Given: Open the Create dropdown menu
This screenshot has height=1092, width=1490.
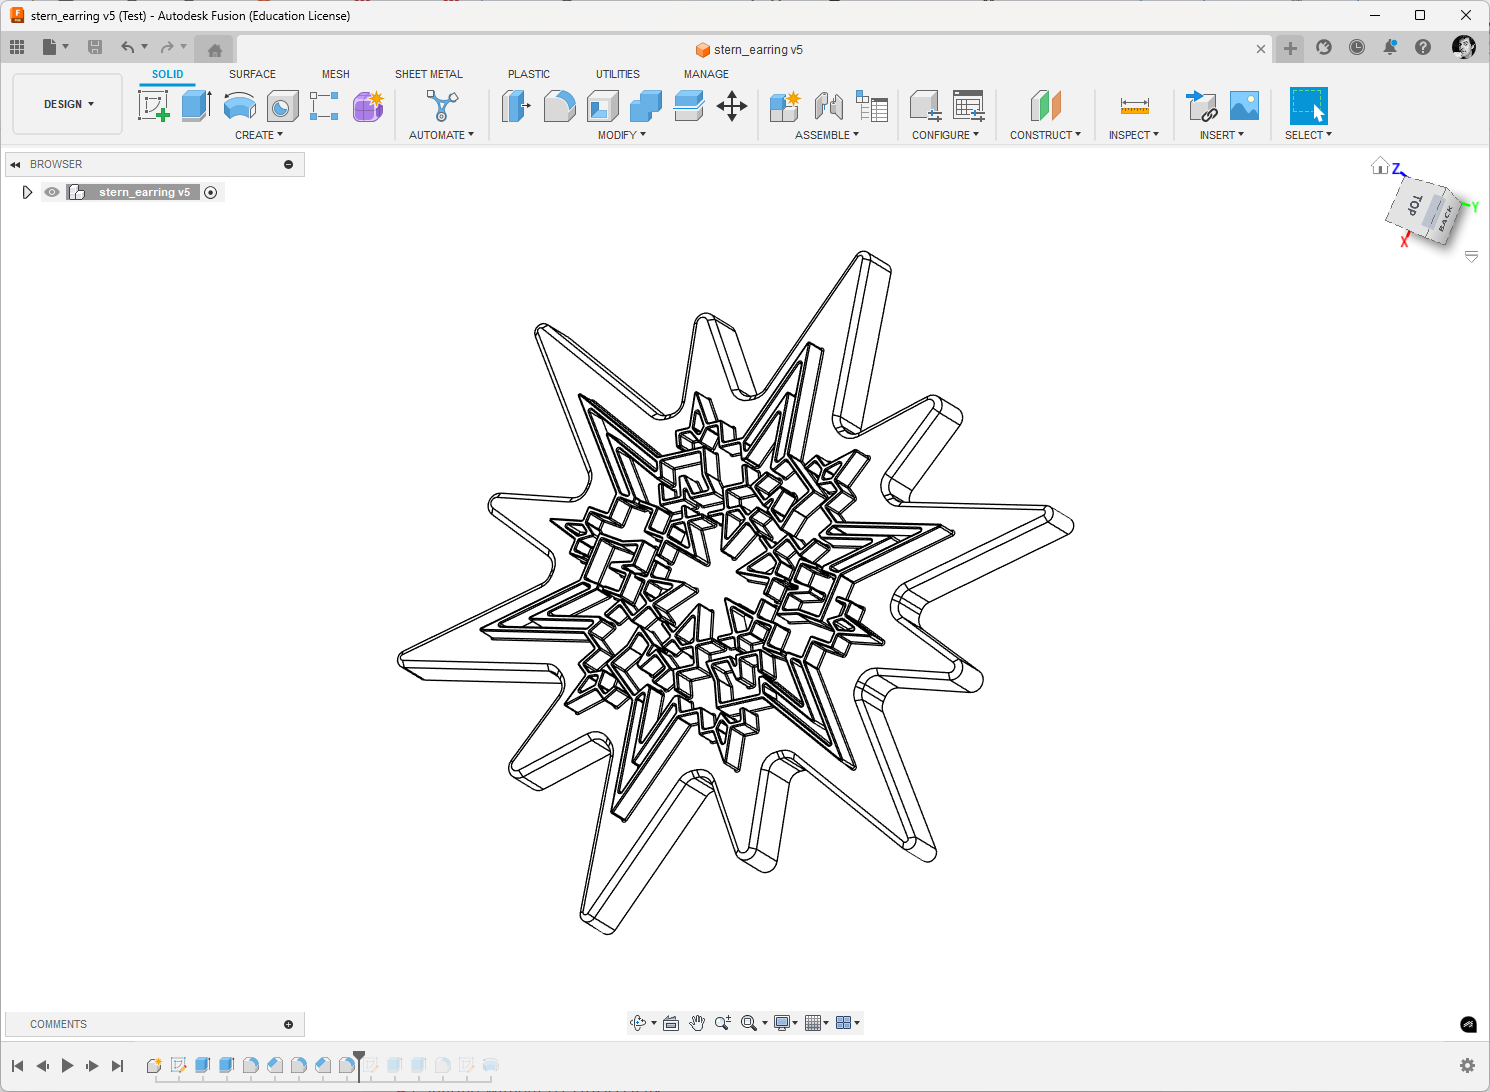Looking at the screenshot, I should 259,135.
